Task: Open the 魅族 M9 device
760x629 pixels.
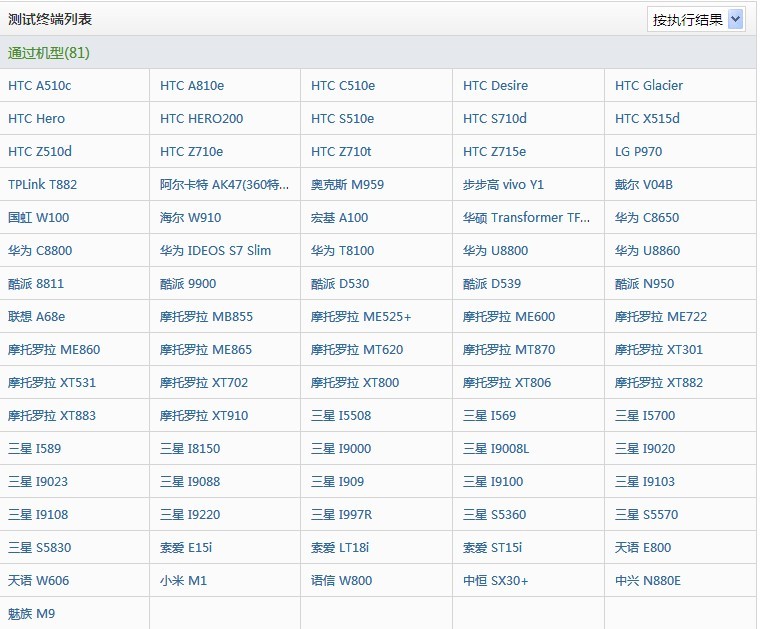Action: point(32,613)
